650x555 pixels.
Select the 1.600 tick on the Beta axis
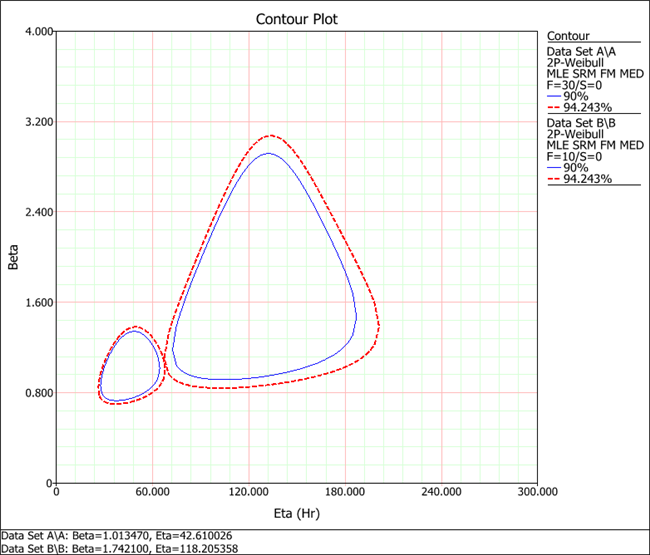coord(38,303)
